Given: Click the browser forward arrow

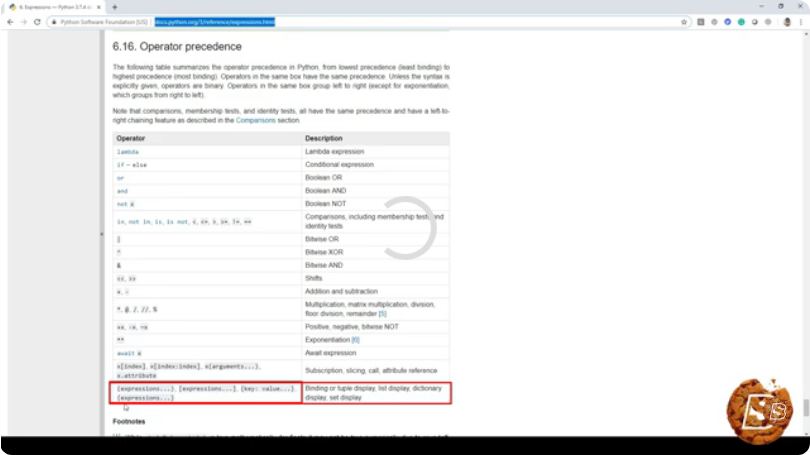Looking at the screenshot, I should click(24, 22).
